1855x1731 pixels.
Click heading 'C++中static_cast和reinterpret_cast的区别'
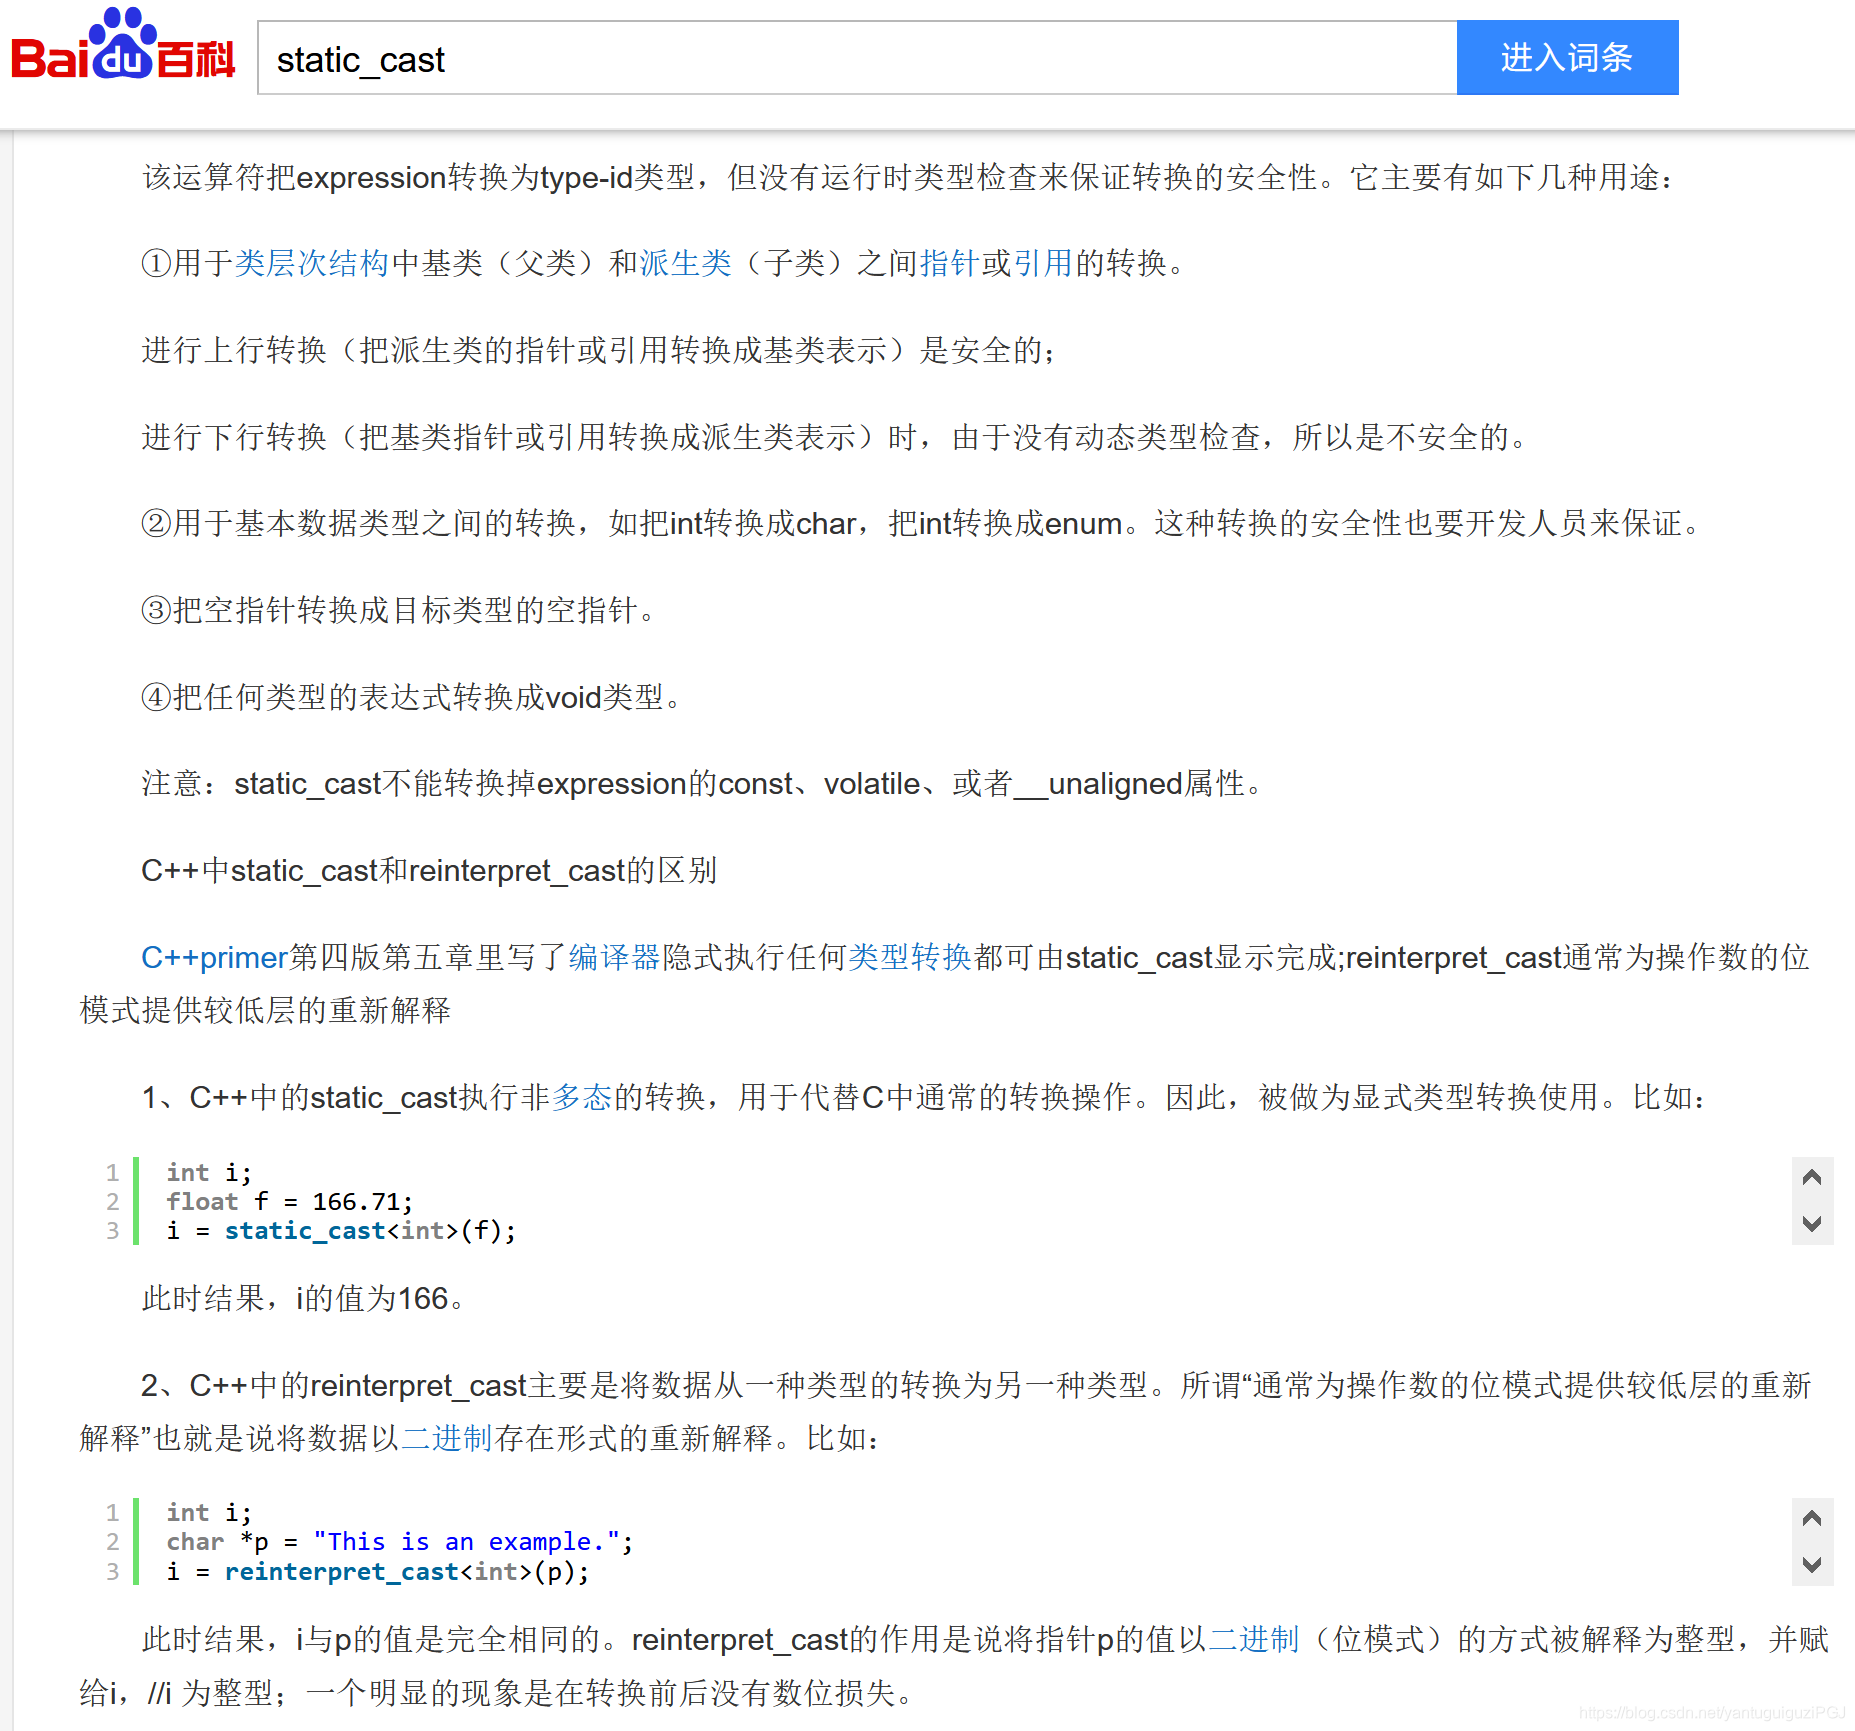click(x=429, y=870)
